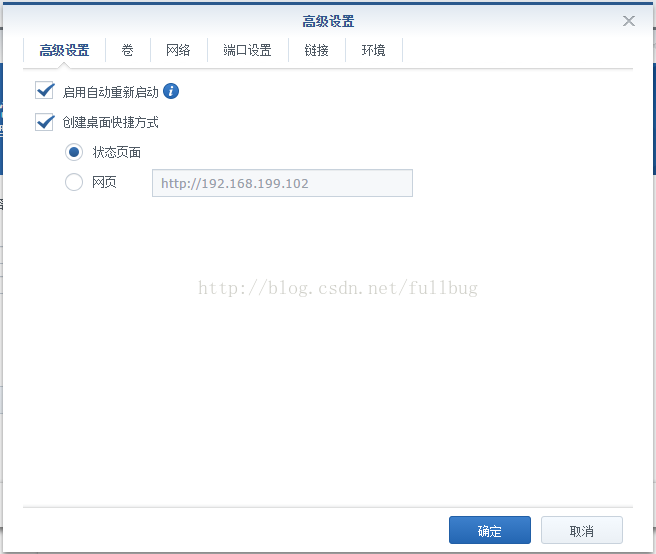Open the 高级设置 tab
Viewport: 656px width, 554px height.
(x=64, y=50)
